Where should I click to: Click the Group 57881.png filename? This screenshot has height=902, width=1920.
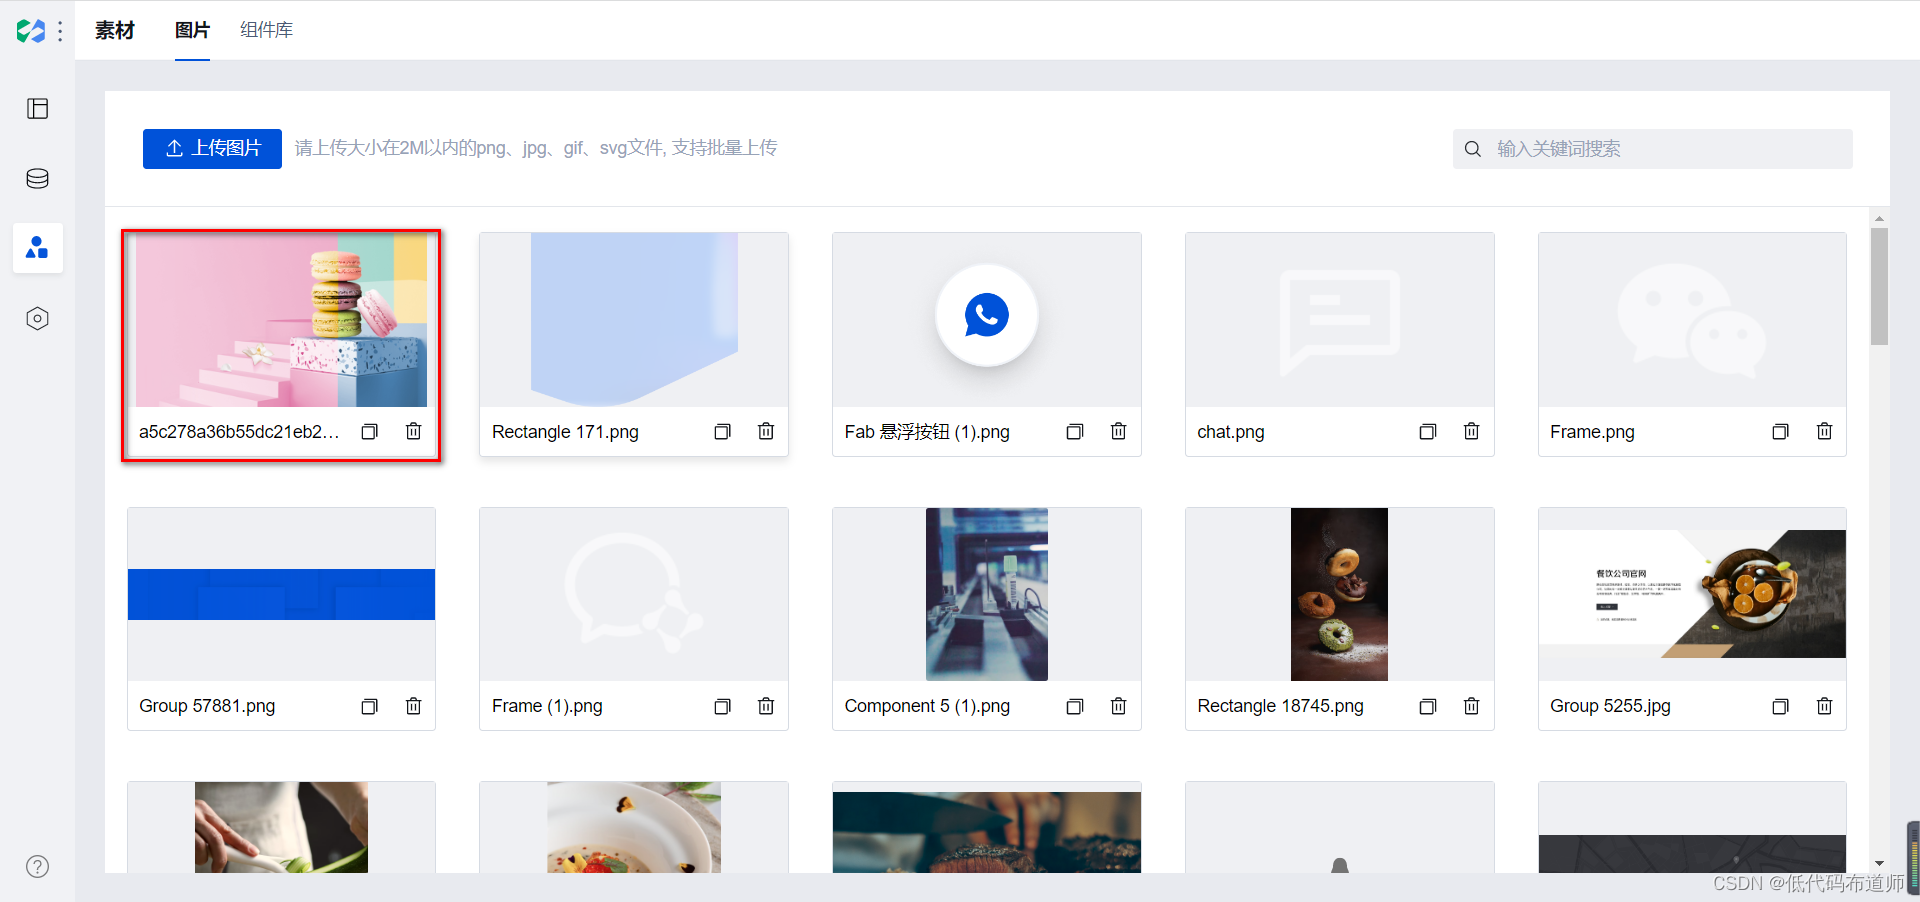point(207,706)
